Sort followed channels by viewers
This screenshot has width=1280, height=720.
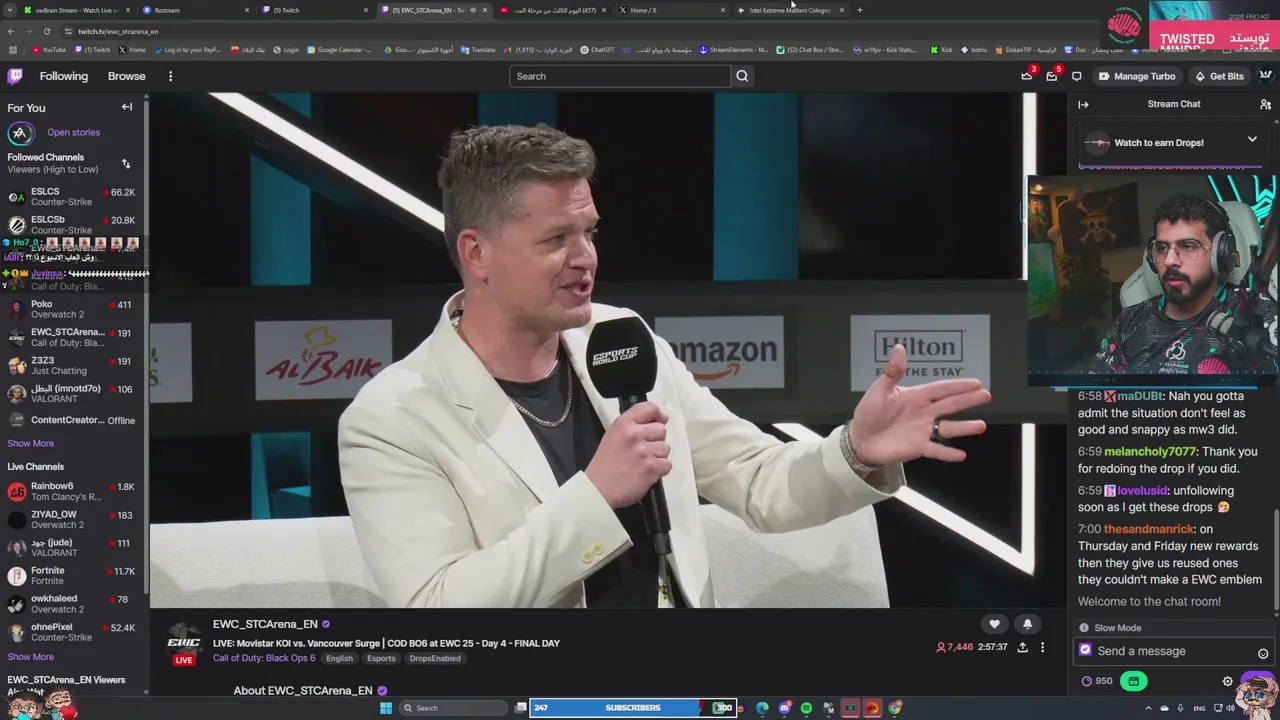pos(126,164)
